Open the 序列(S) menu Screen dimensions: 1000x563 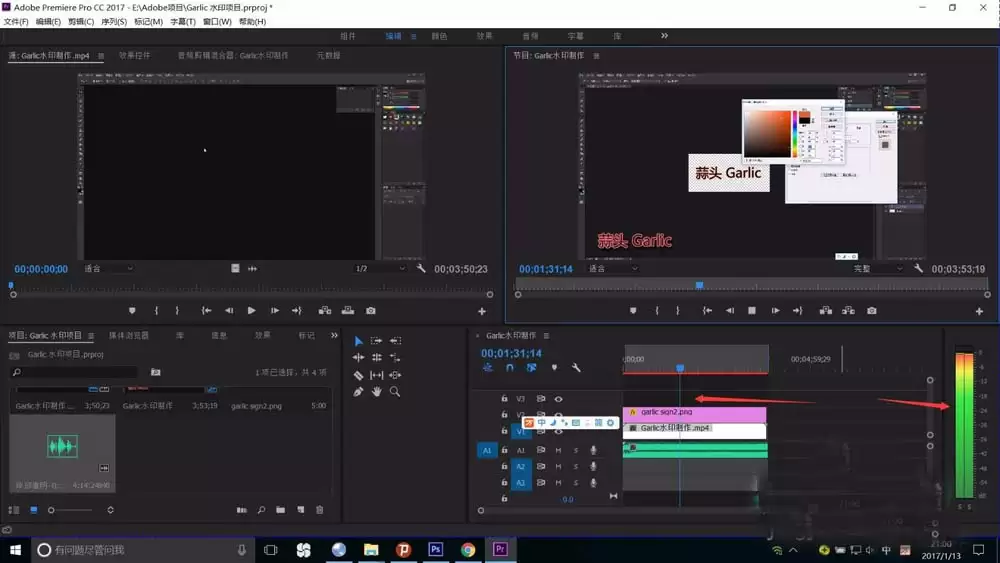114,21
